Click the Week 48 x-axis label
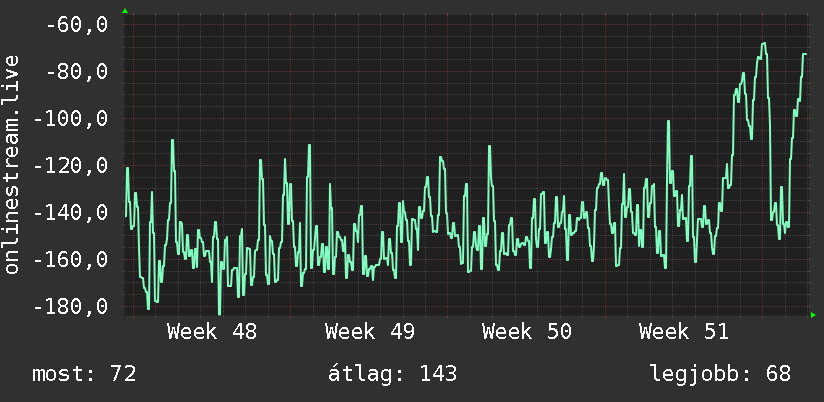 click(x=212, y=332)
